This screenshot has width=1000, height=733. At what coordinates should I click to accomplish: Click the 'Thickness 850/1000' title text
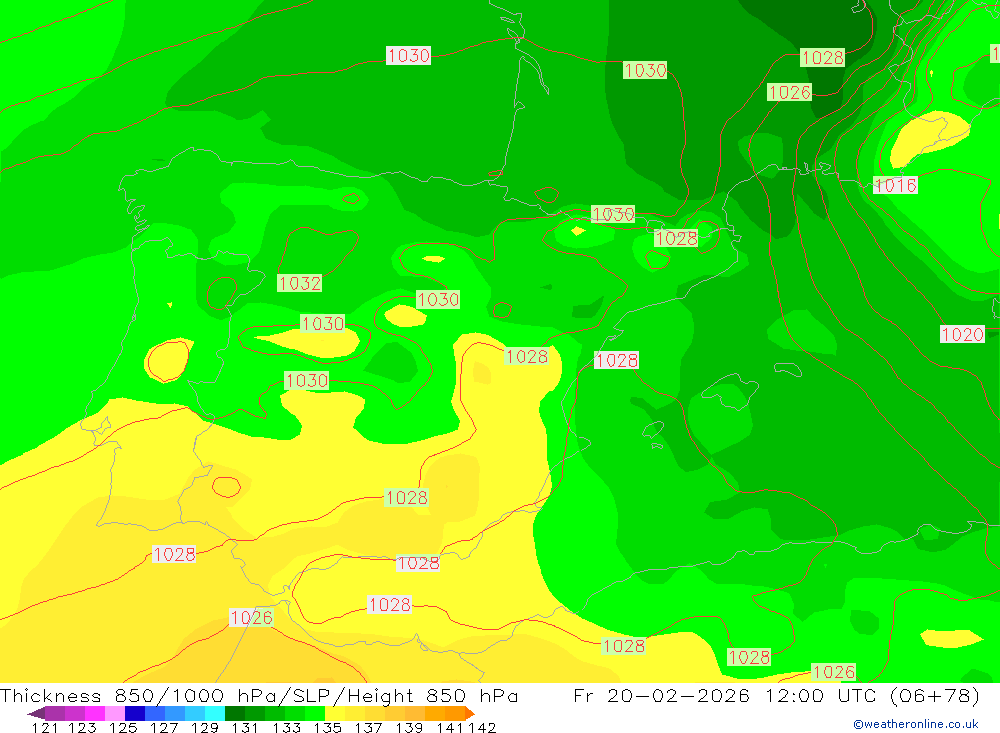click(112, 695)
